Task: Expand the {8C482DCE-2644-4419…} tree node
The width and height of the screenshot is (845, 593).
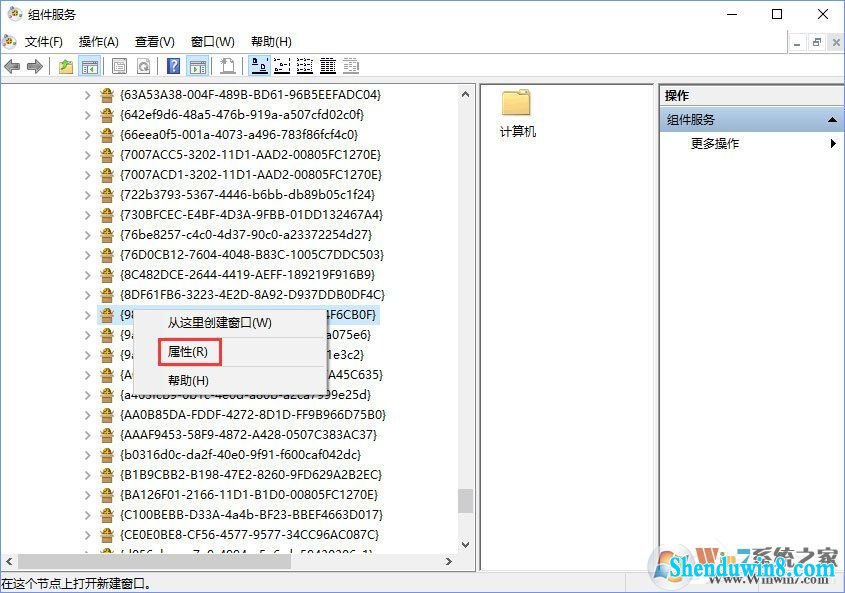Action: pyautogui.click(x=87, y=275)
